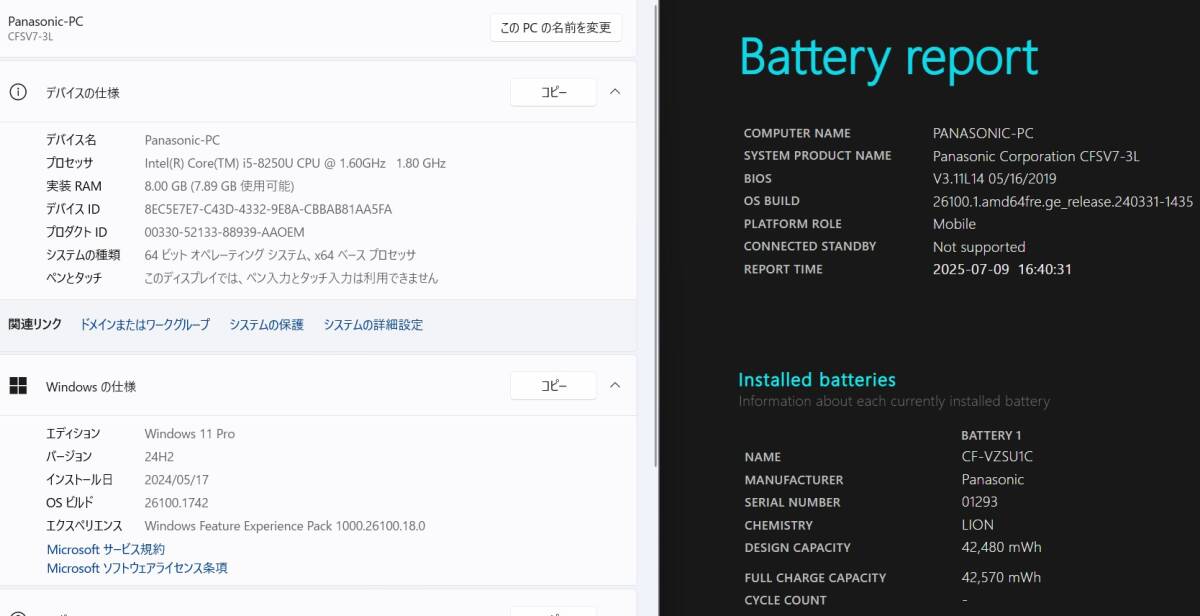Click the ペンとタッチ value text

(291, 278)
